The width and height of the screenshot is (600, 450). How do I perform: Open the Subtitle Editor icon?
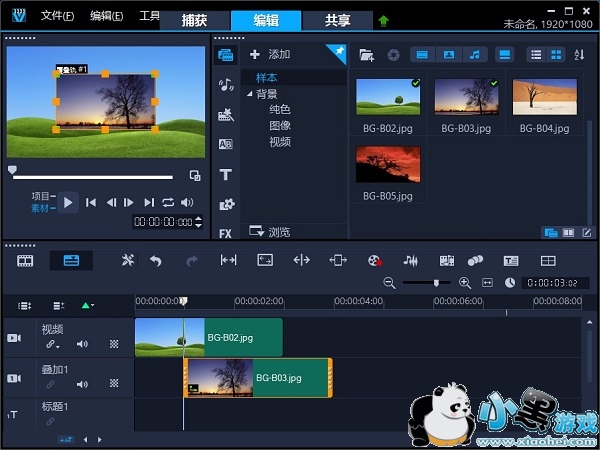[511, 261]
